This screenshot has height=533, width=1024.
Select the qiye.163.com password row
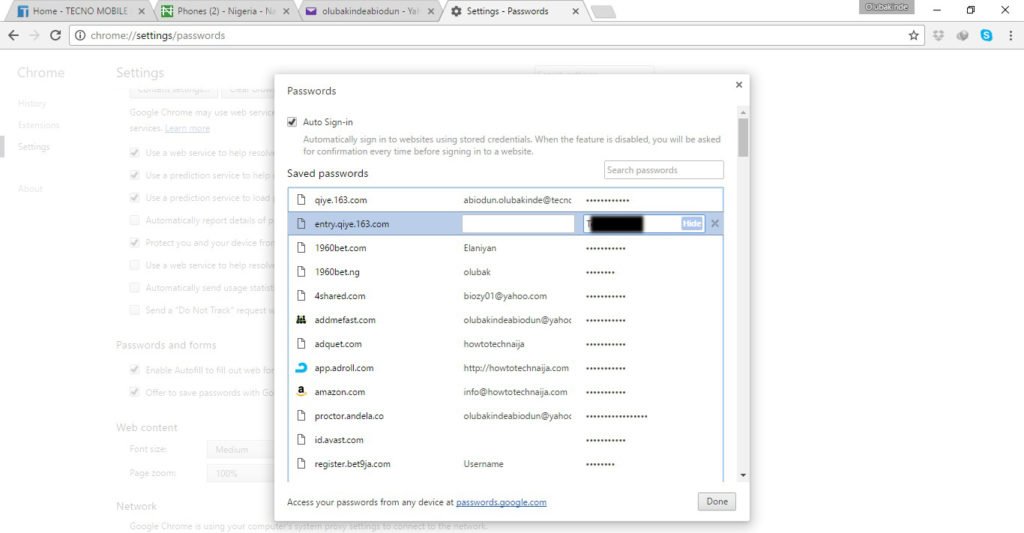[505, 199]
